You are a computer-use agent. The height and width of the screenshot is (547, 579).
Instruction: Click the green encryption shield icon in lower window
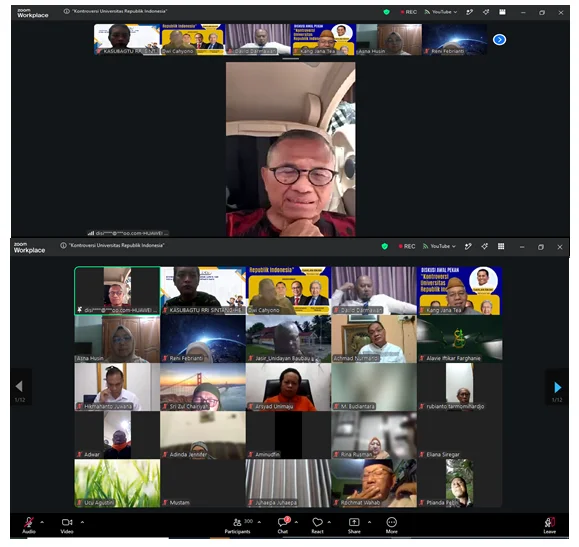pyautogui.click(x=384, y=246)
